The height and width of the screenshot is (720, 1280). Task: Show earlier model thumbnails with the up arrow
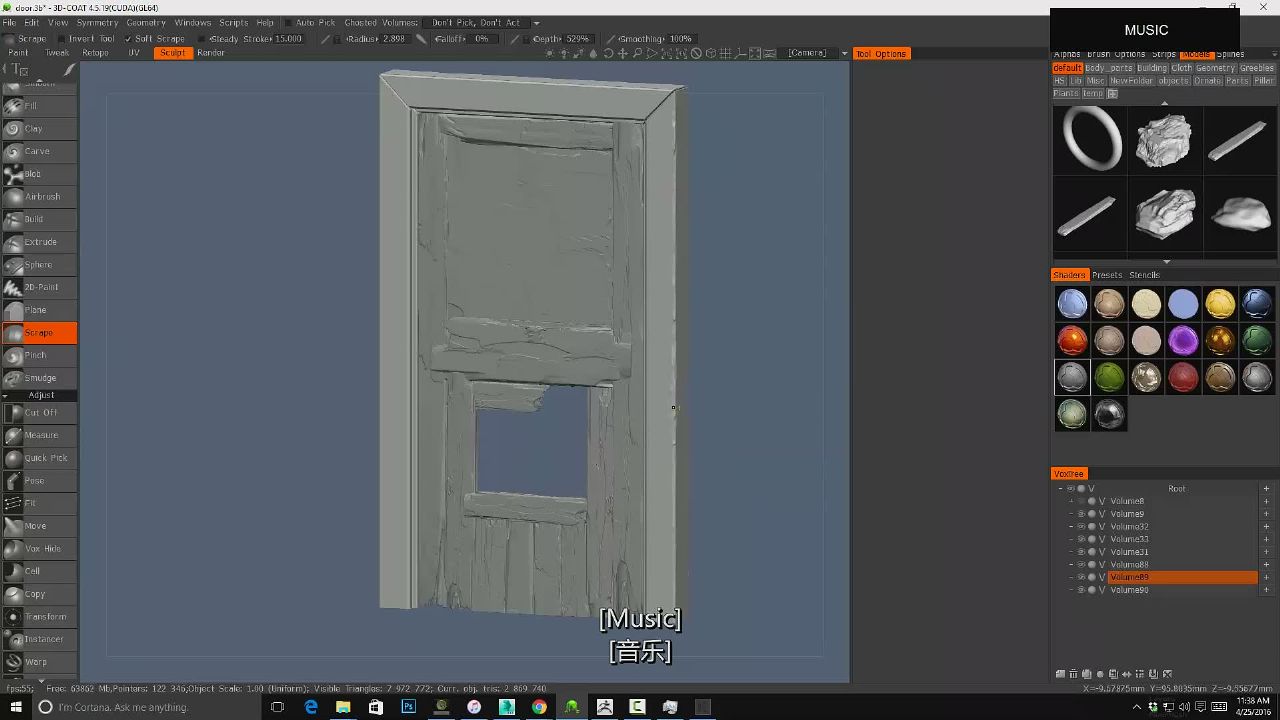point(1165,102)
